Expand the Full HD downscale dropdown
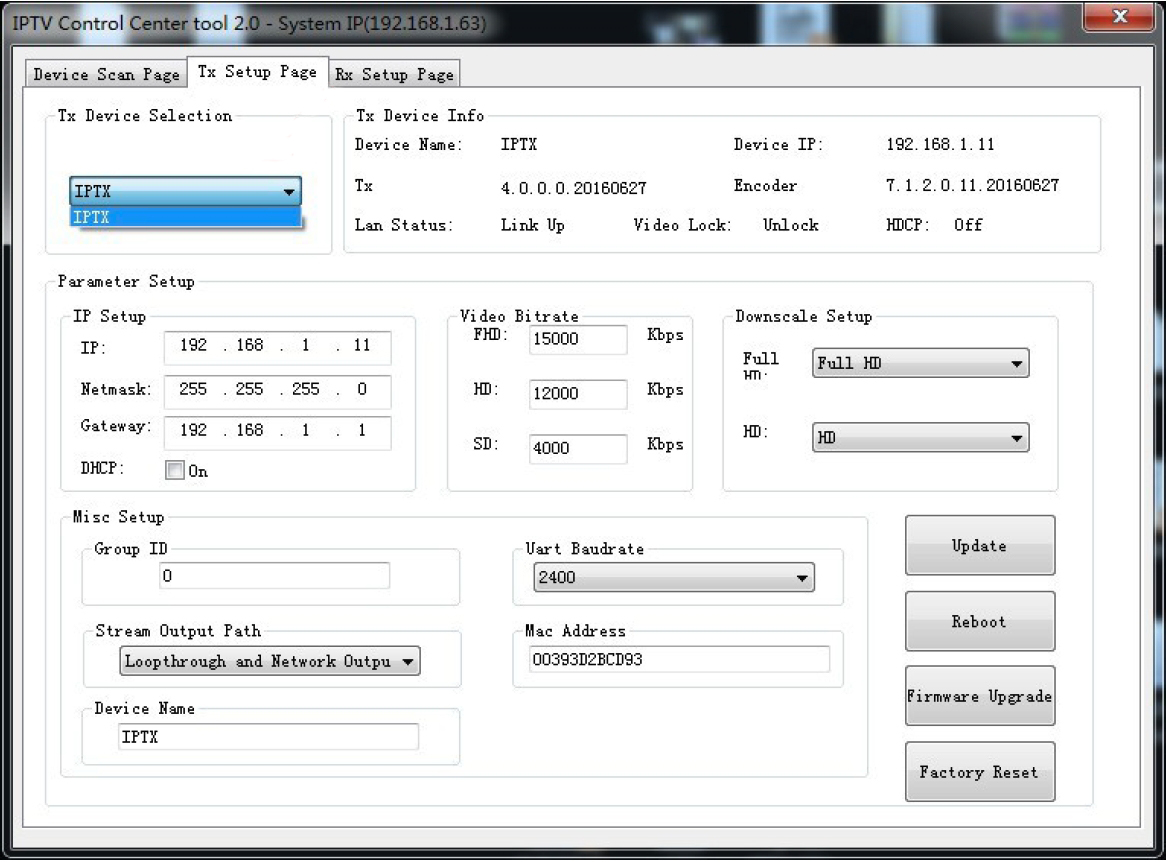This screenshot has height=862, width=1166. tap(920, 364)
